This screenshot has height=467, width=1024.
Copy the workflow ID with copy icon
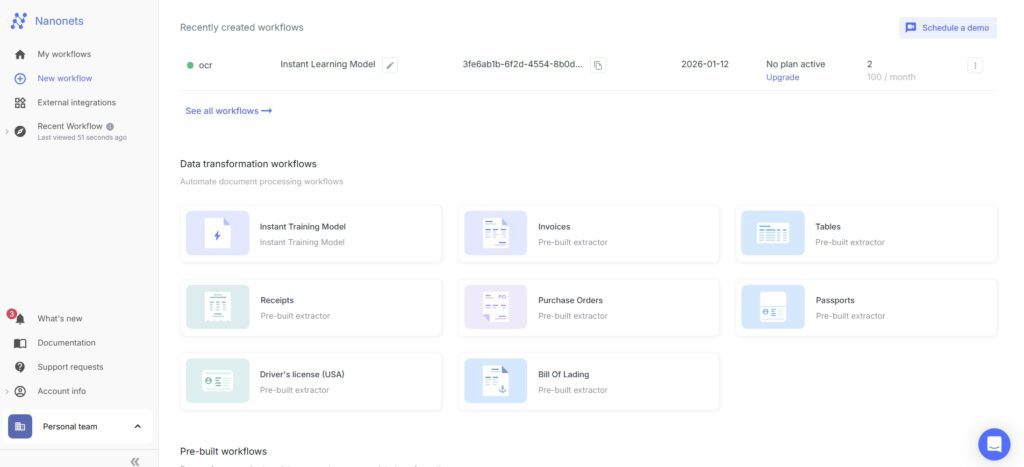598,65
